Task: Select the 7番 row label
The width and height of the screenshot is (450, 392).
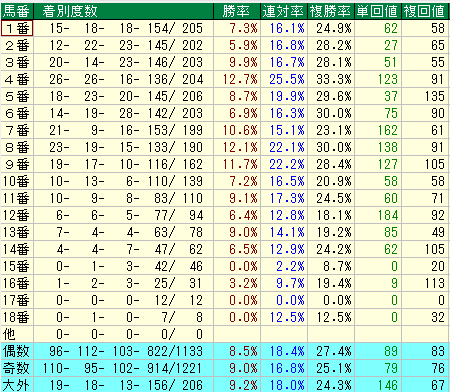Action: click(17, 130)
